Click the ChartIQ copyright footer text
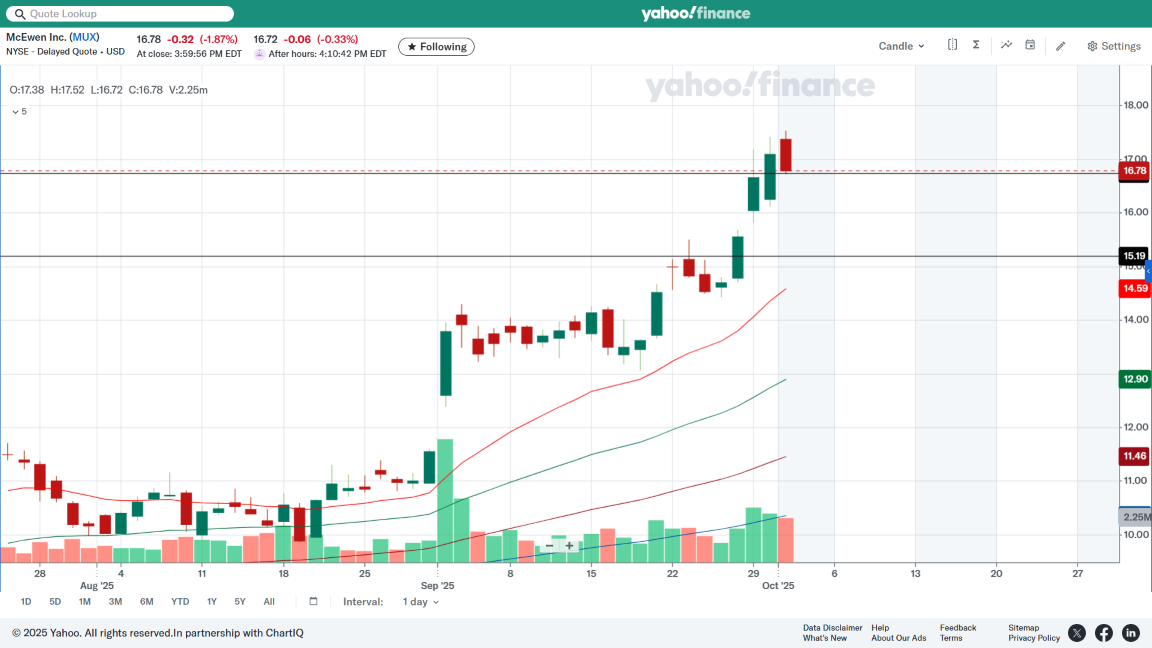This screenshot has width=1152, height=648. 157,633
